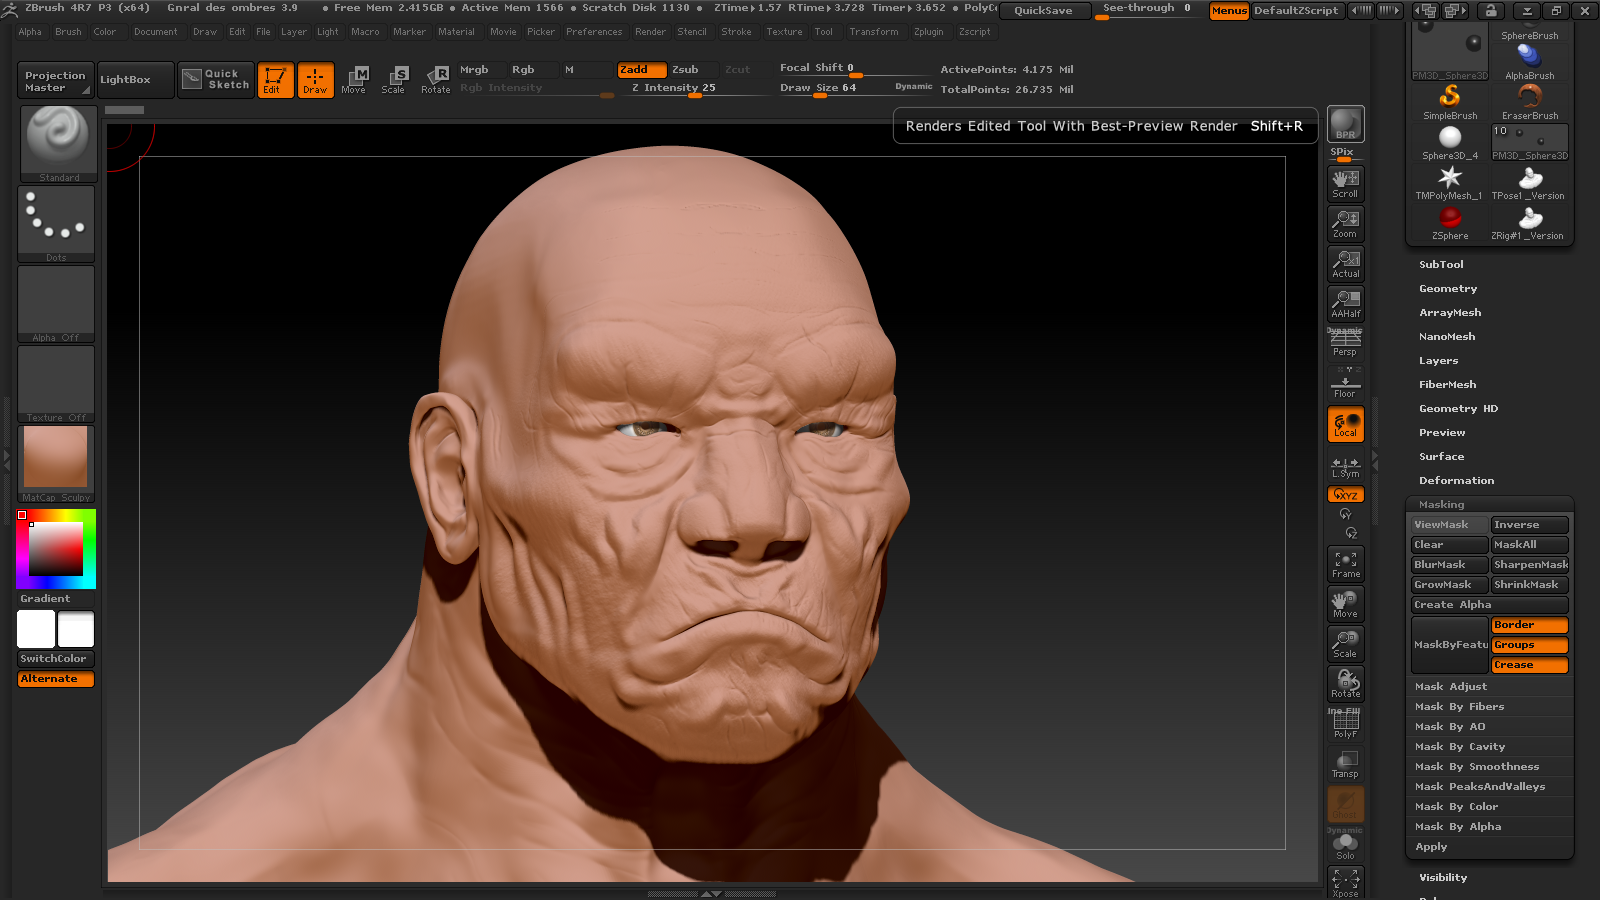Select the EraserBrush tool
Viewport: 1600px width, 900px height.
[x=1529, y=102]
